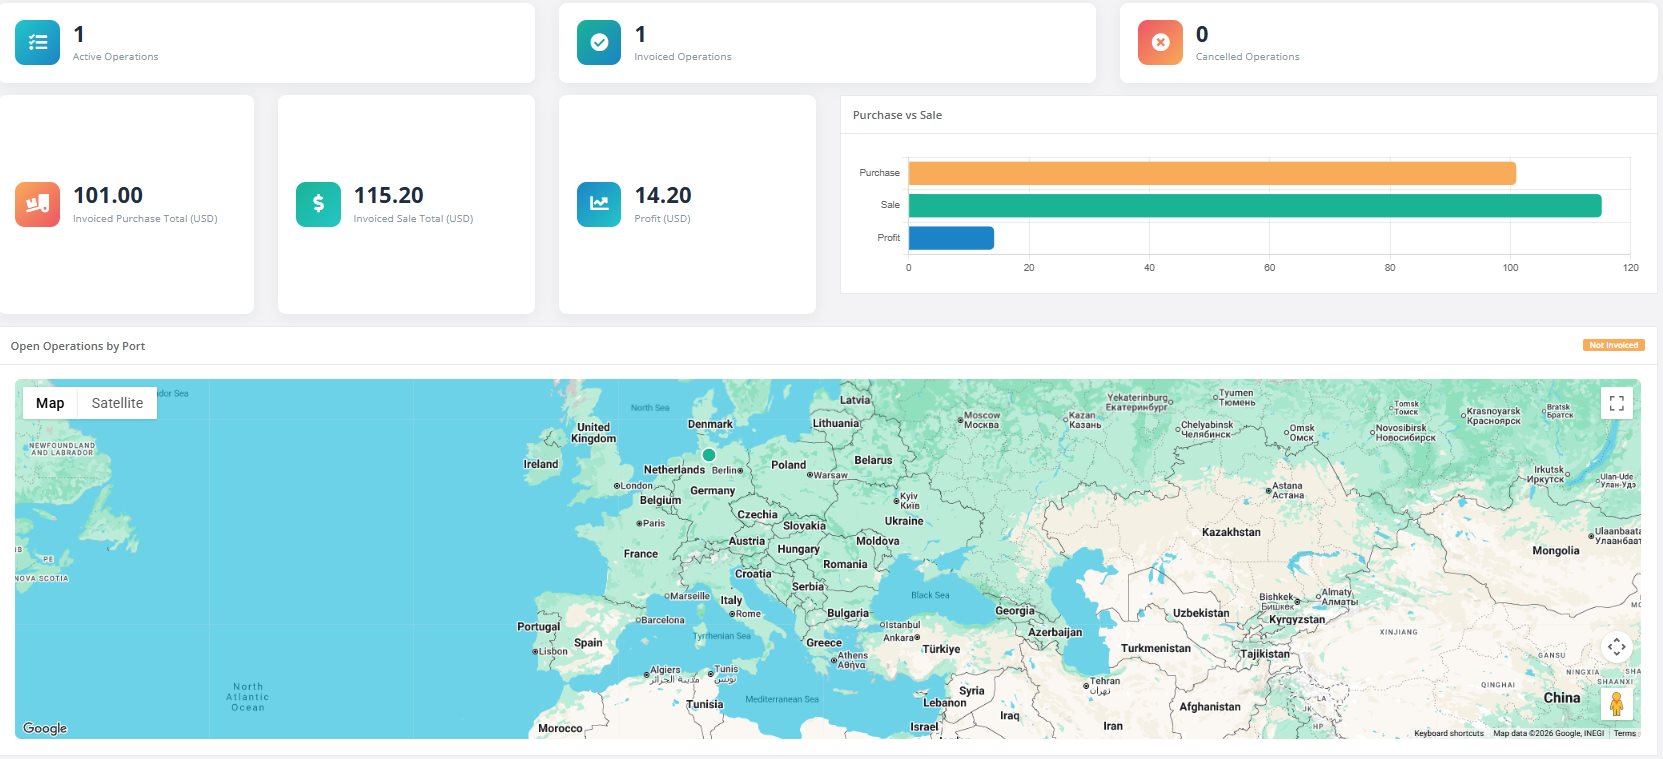The width and height of the screenshot is (1663, 759).
Task: Click the Türkiye label on the map
Action: [941, 649]
